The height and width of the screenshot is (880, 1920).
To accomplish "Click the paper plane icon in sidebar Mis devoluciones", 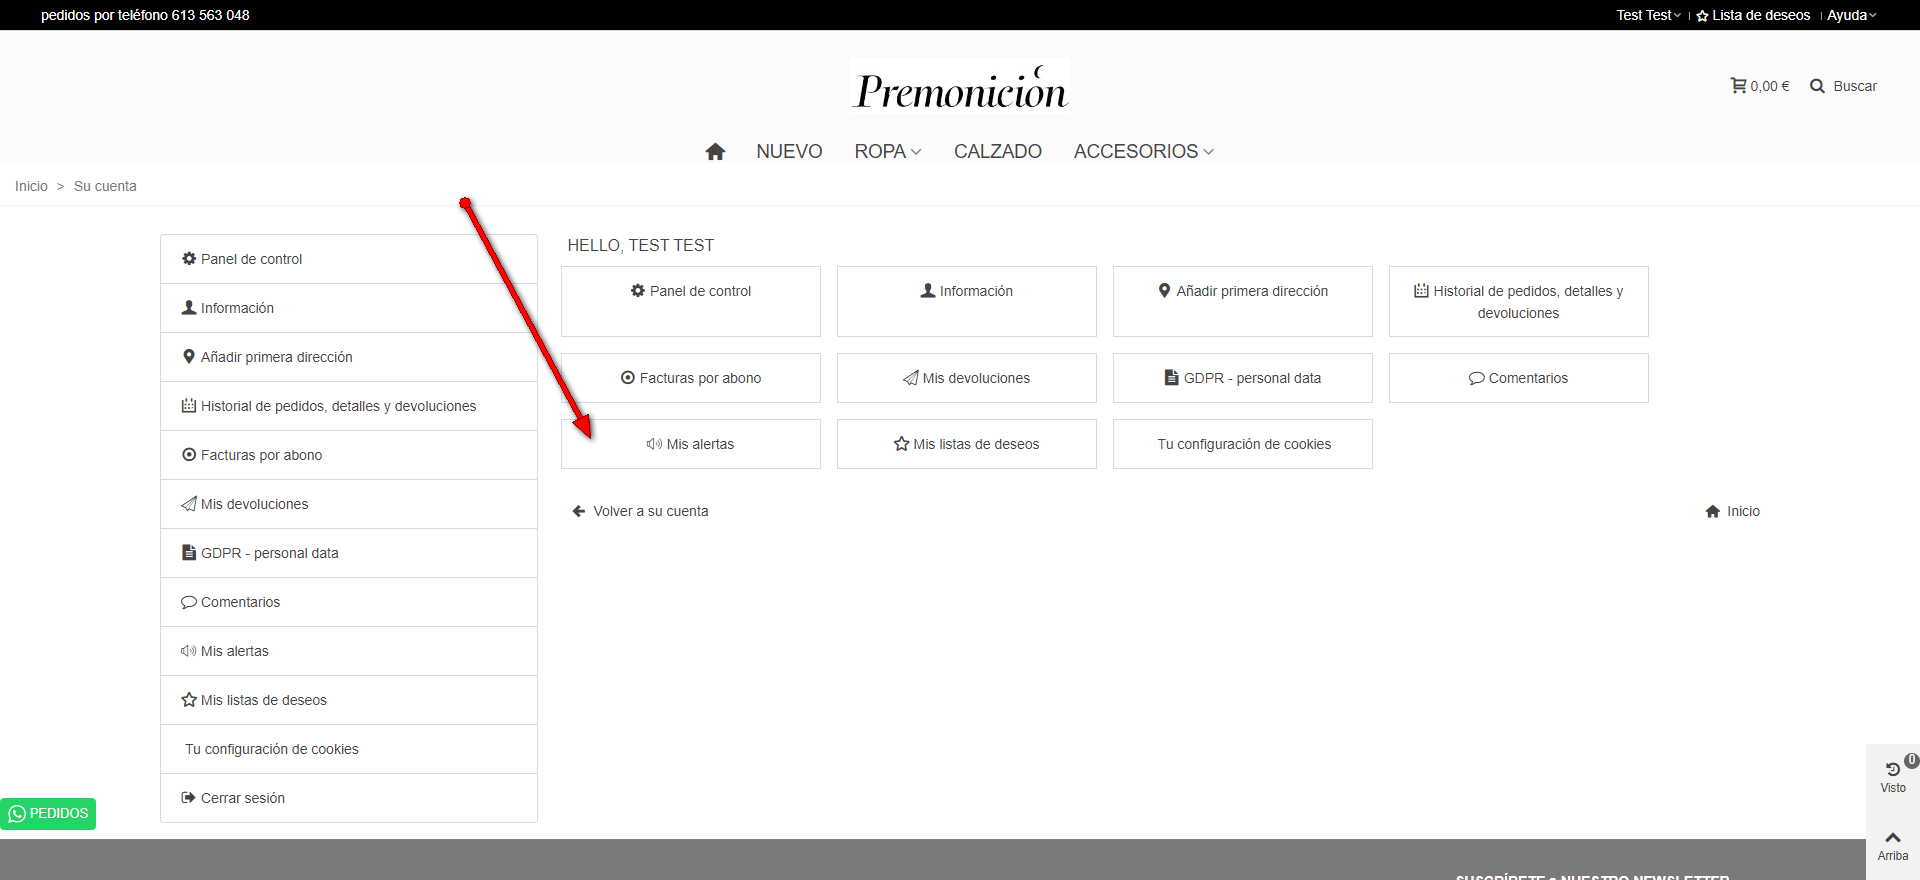I will pyautogui.click(x=189, y=504).
